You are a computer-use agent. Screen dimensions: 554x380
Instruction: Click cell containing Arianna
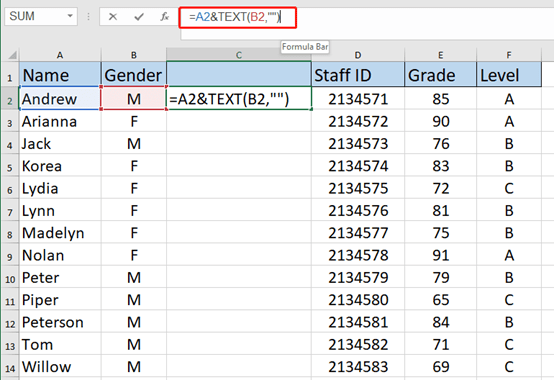tap(60, 121)
